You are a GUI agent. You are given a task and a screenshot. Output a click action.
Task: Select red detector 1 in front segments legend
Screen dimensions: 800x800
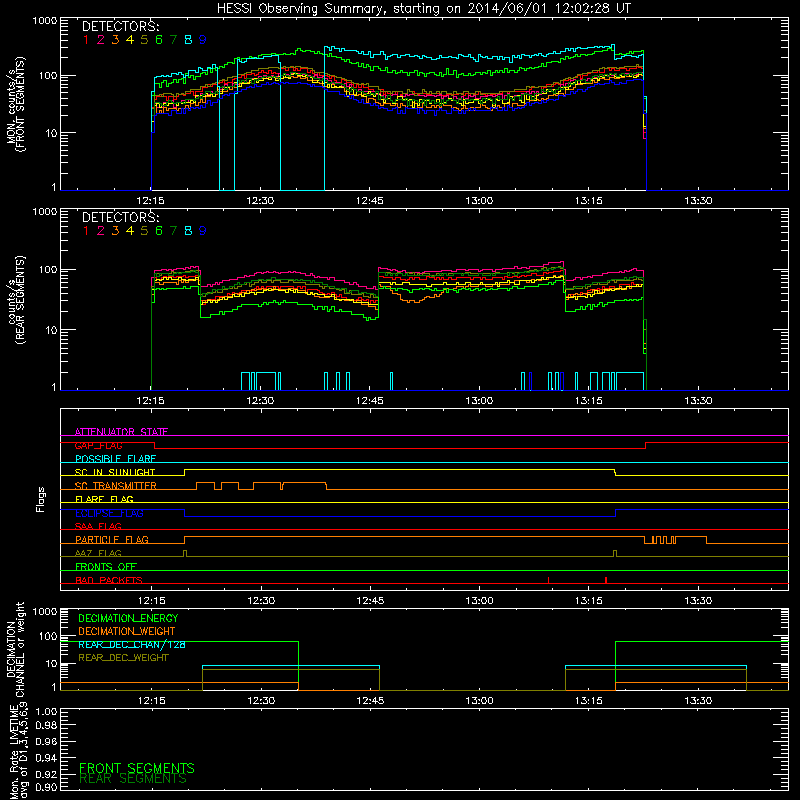[x=86, y=39]
